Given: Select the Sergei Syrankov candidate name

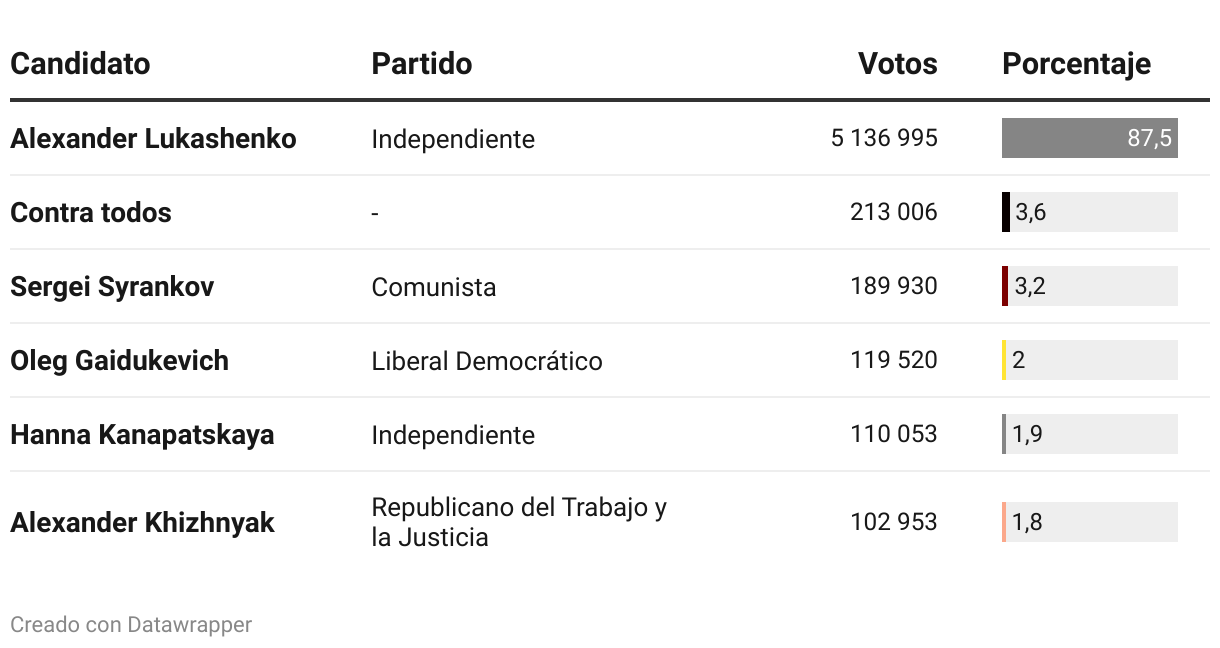Looking at the screenshot, I should 112,286.
